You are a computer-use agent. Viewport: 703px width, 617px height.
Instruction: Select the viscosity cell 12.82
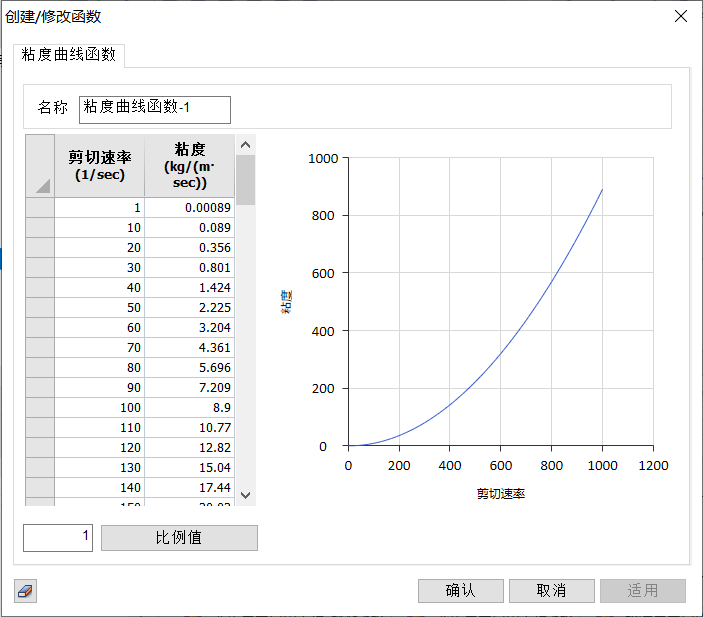pos(189,448)
